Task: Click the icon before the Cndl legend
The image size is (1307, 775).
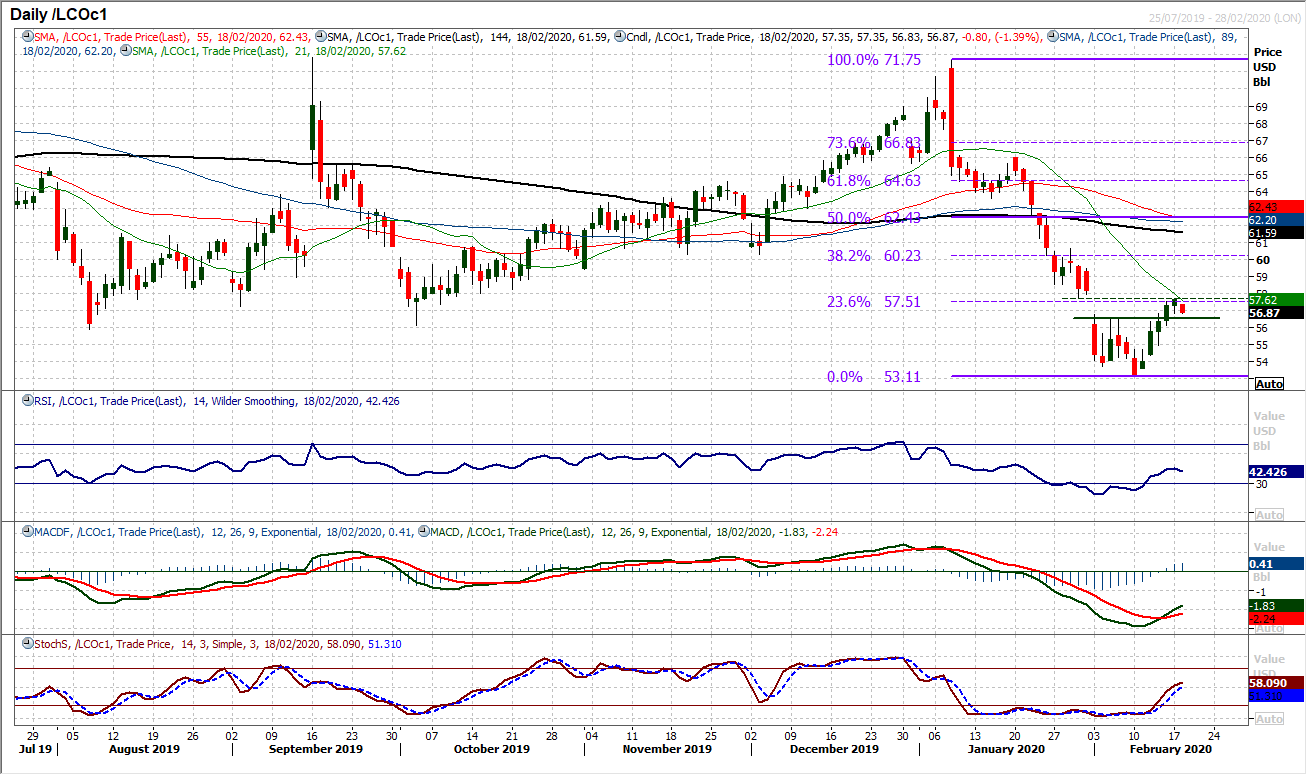Action: click(x=619, y=37)
